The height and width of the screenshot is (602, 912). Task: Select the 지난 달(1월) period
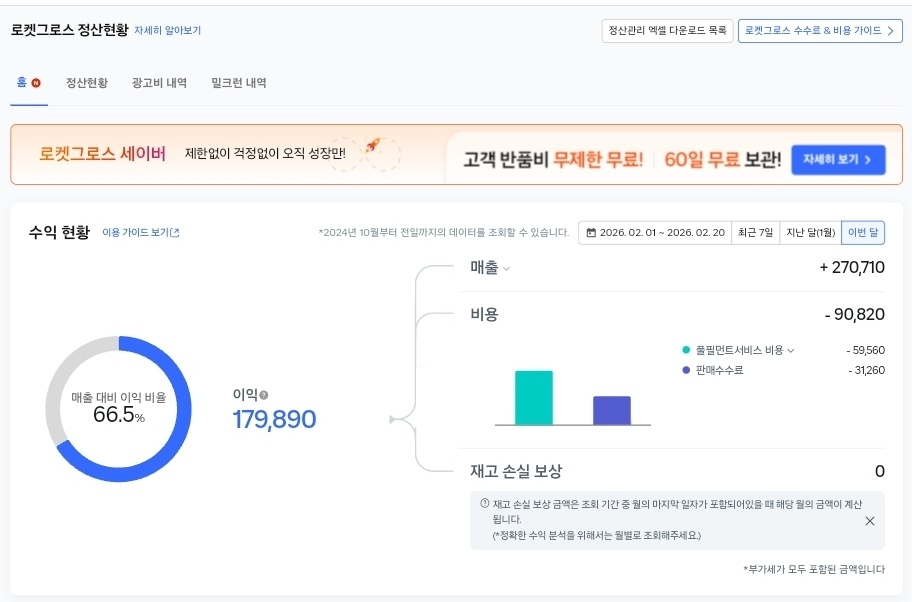click(810, 233)
